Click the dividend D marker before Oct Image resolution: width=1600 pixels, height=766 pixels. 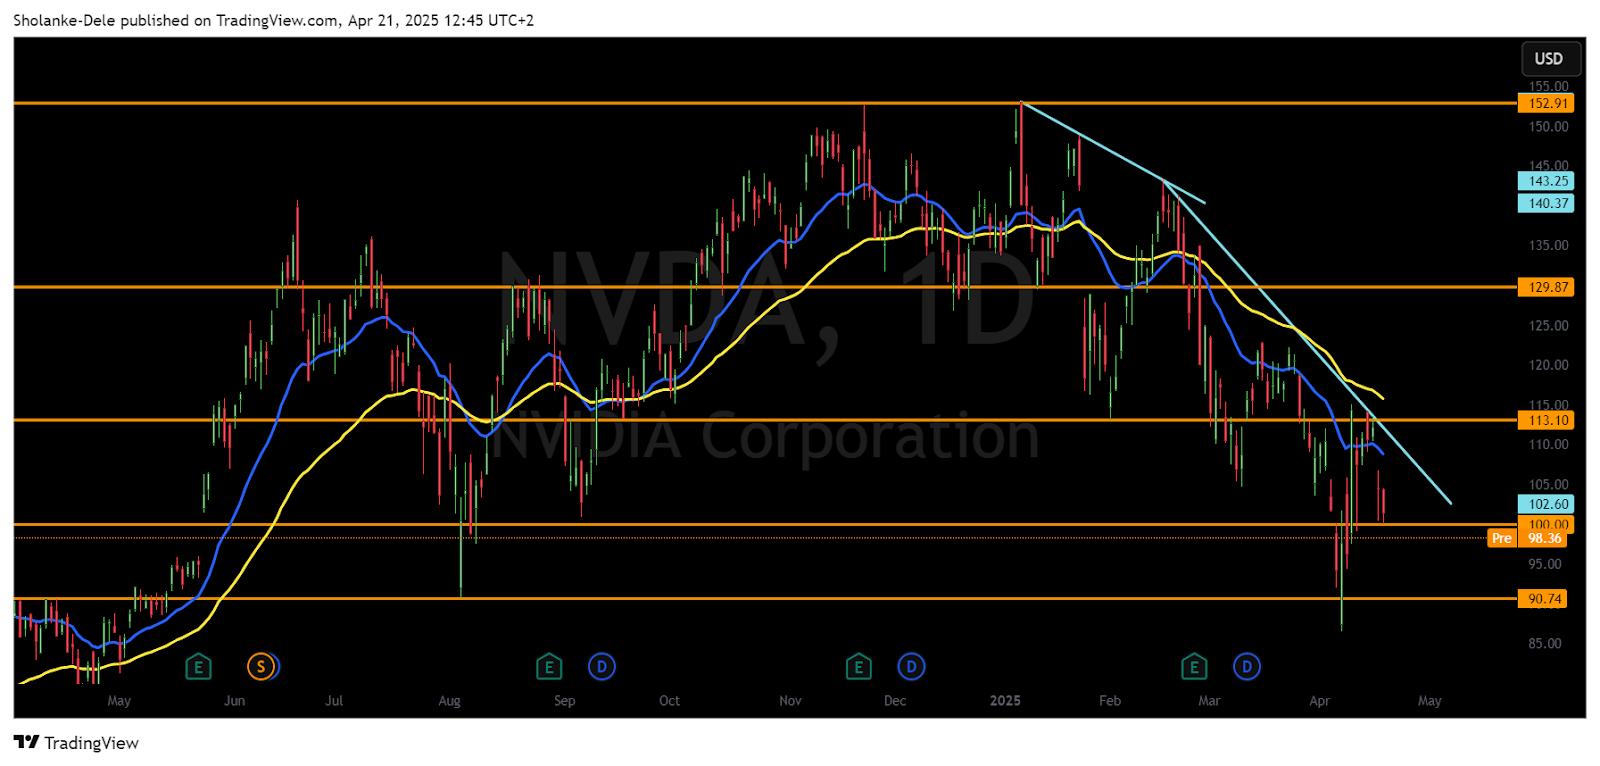point(601,666)
